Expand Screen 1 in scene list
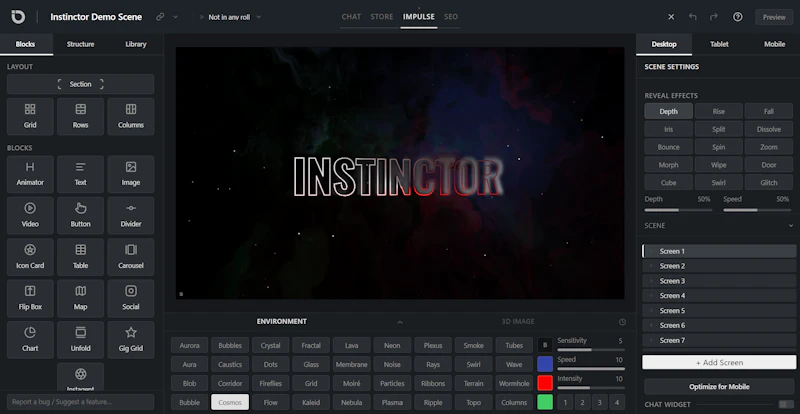 [652, 251]
